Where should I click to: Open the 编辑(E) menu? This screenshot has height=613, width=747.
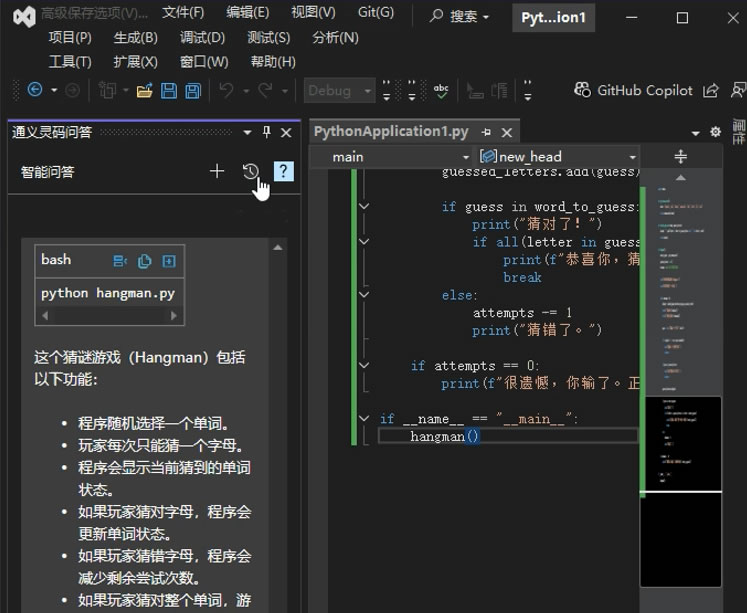247,13
